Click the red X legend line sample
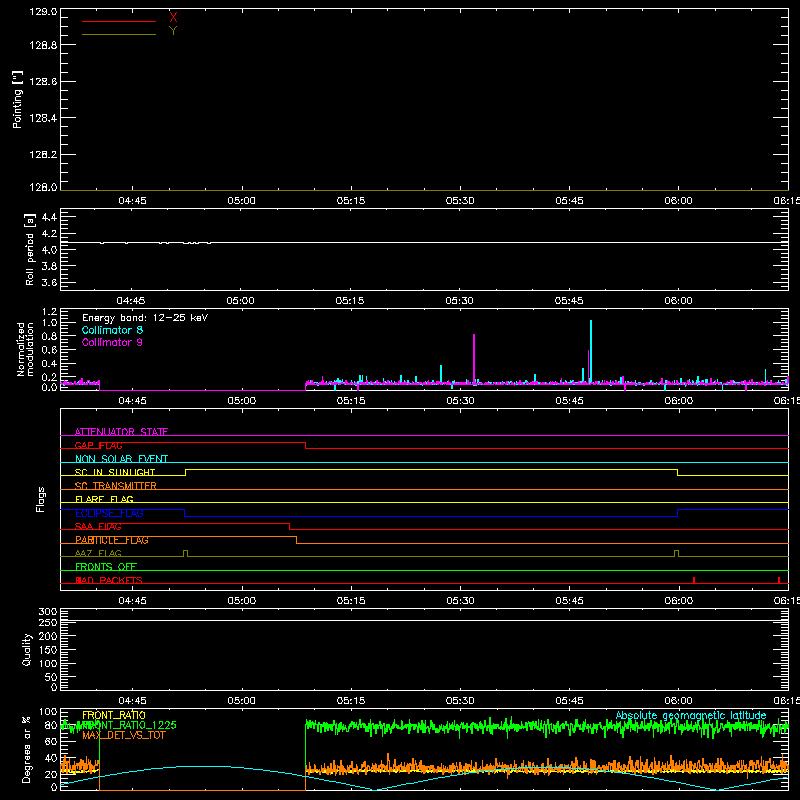Screen dimensions: 800x800 click(119, 21)
